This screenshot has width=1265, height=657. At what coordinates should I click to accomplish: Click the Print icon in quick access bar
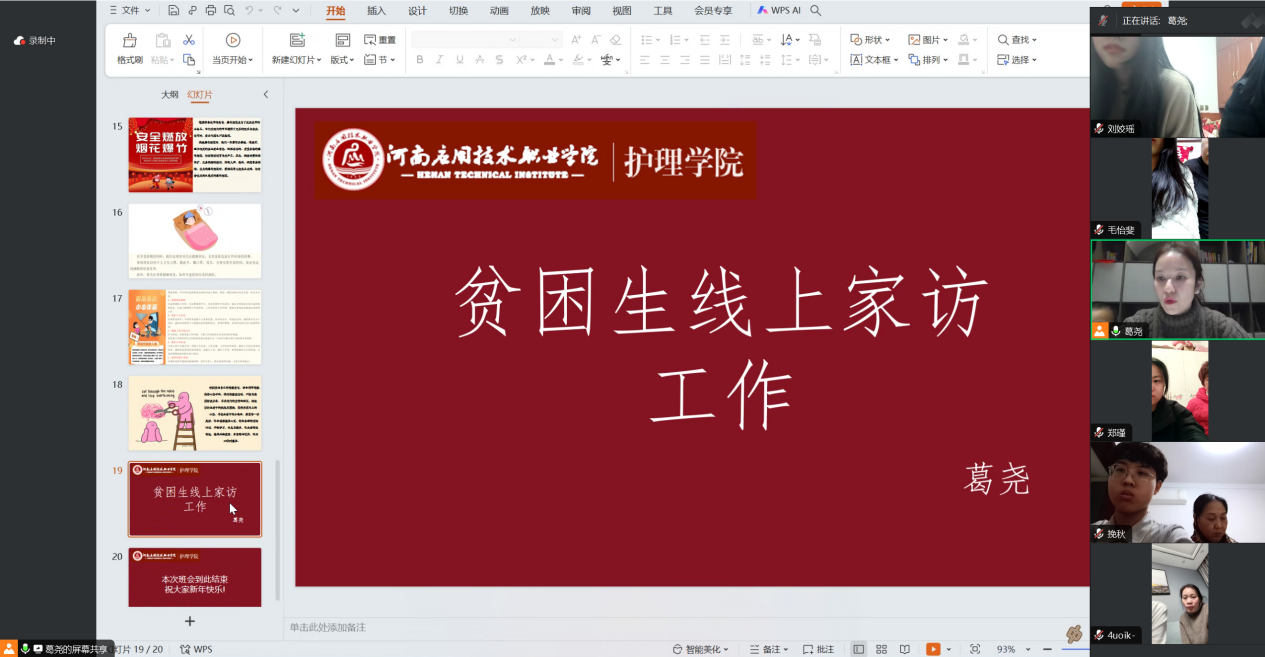tap(210, 11)
